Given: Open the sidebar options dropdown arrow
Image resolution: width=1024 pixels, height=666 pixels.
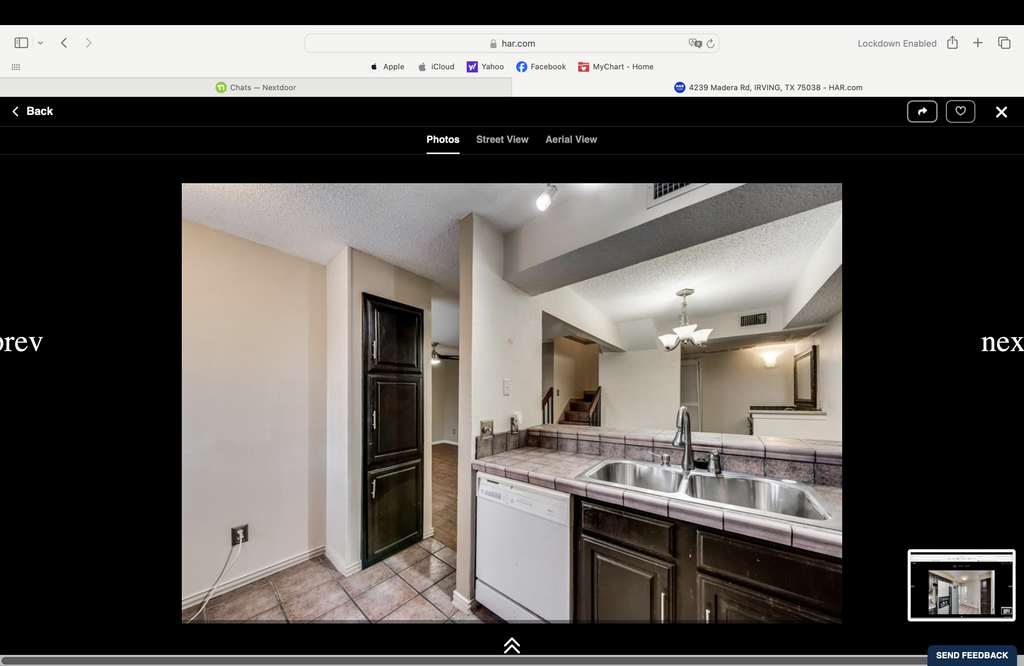Looking at the screenshot, I should [x=40, y=43].
